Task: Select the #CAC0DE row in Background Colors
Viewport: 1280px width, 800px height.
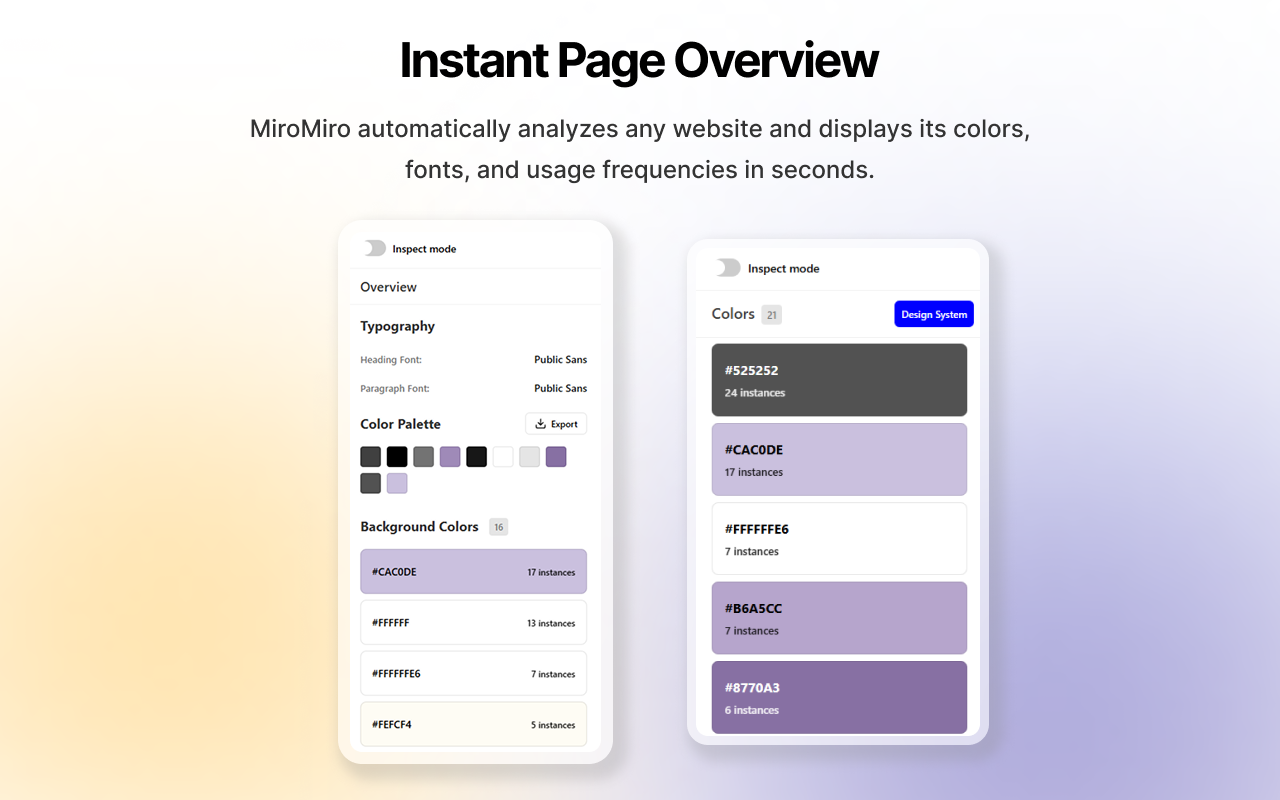Action: 473,572
